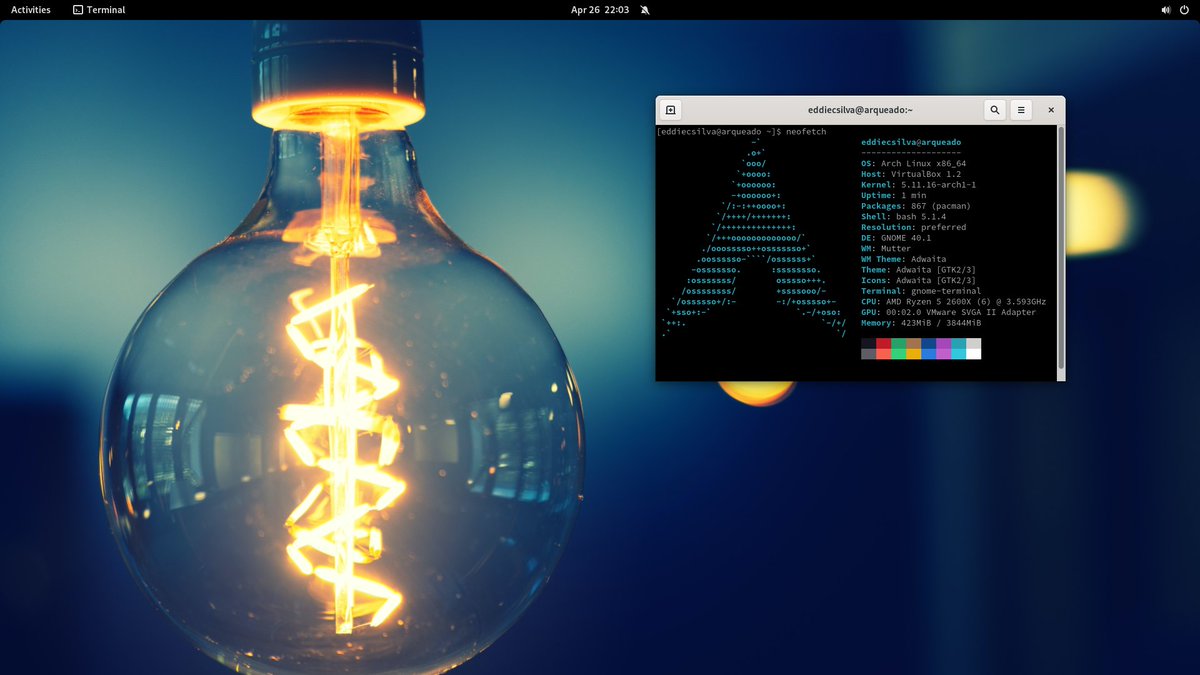Click the yellow block in the neofetch palette

[913, 353]
